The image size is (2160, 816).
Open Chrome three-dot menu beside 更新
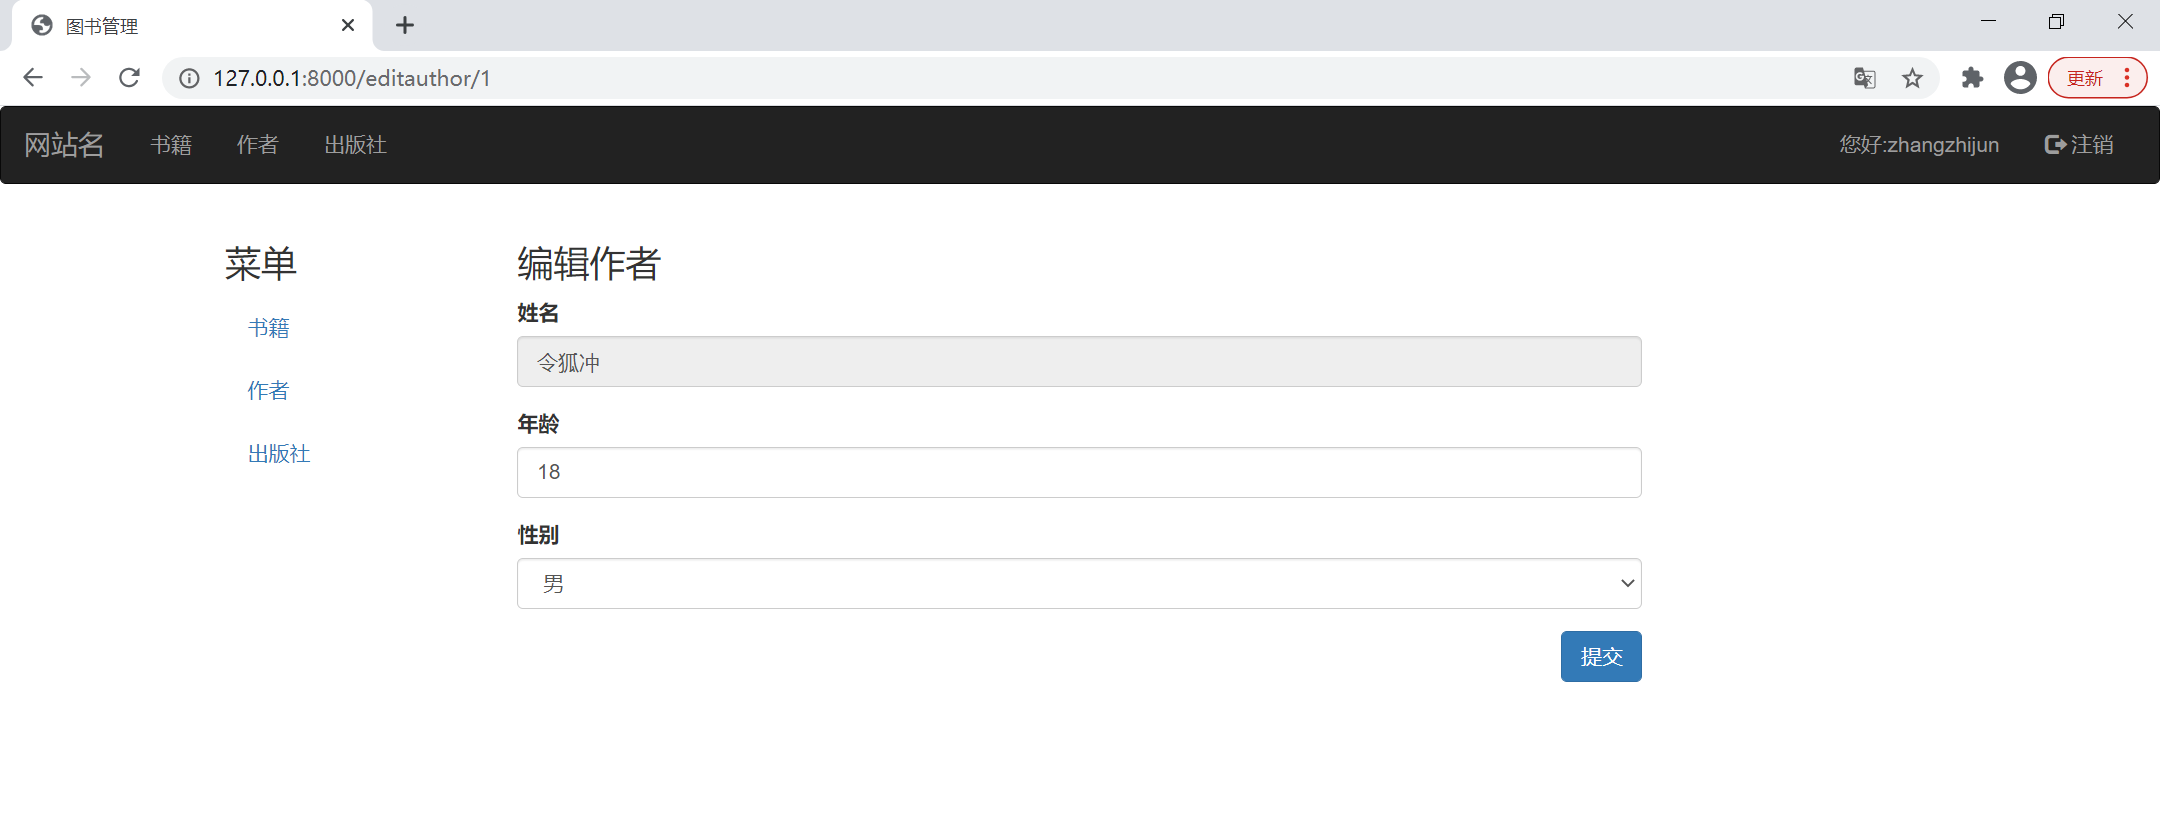2127,78
